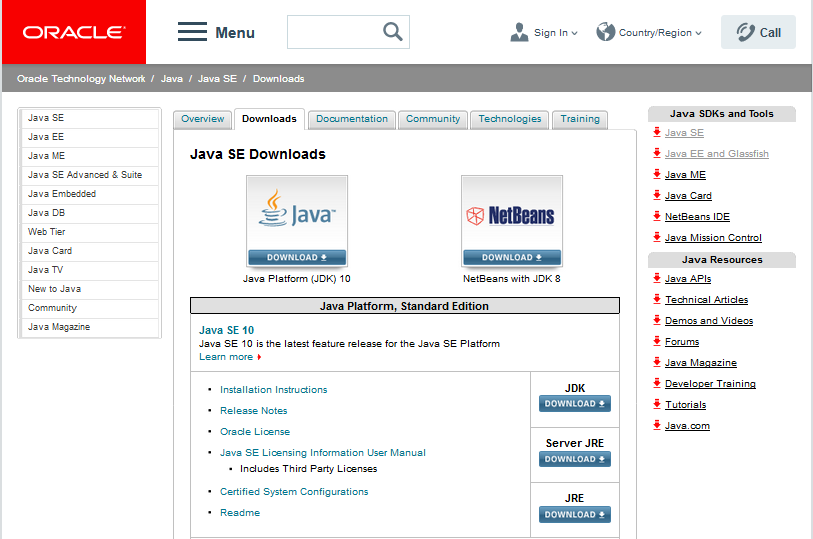
Task: Go to Java breadcrumb link
Action: [172, 79]
